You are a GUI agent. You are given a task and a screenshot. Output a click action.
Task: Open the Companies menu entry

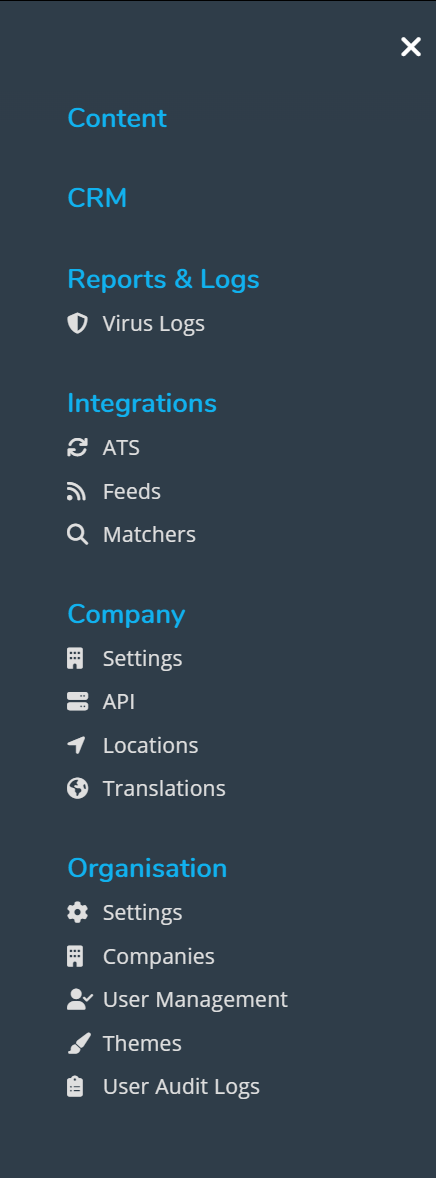(159, 956)
